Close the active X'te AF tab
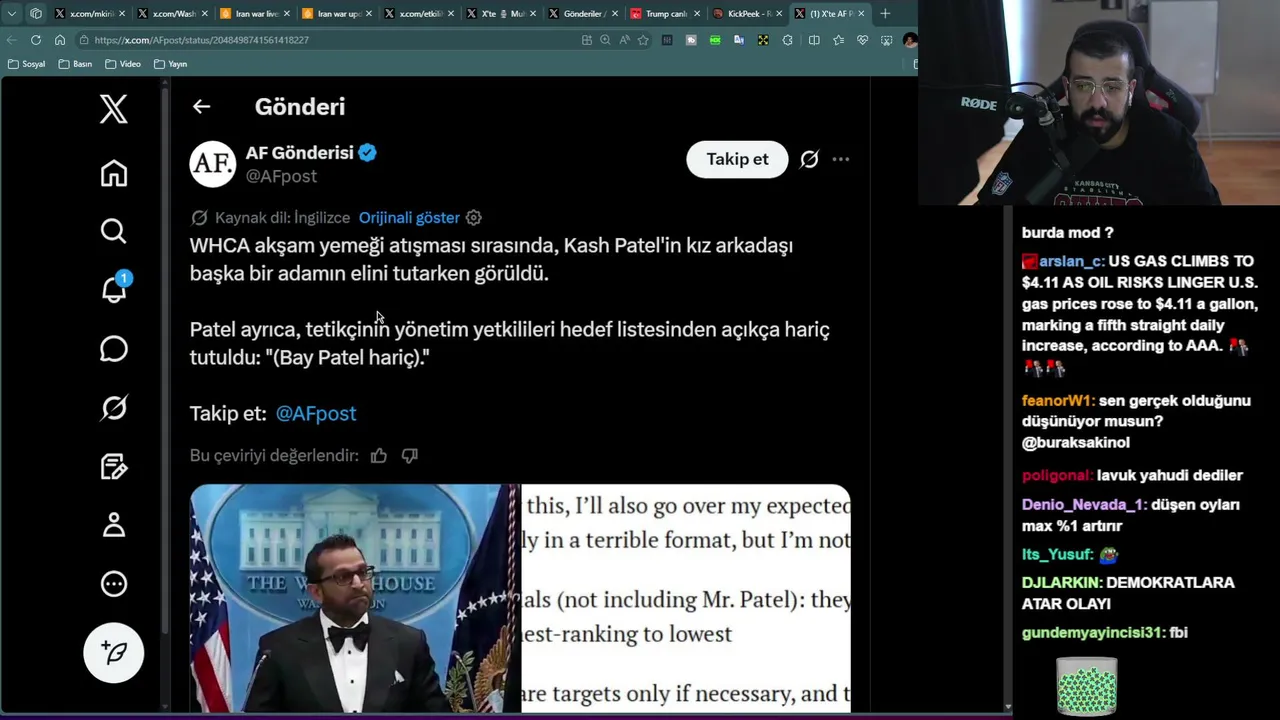The width and height of the screenshot is (1280, 720). 861,14
